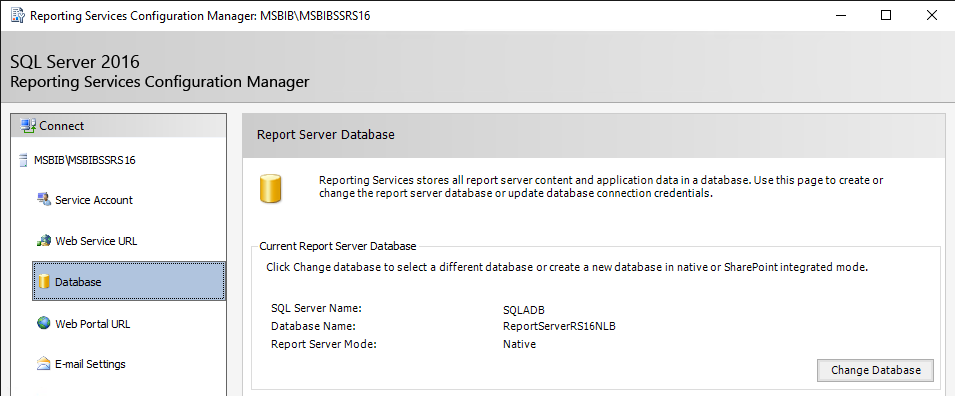Click the 'Reporting Services stores all report' description text
This screenshot has width=955, height=396.
[601, 187]
